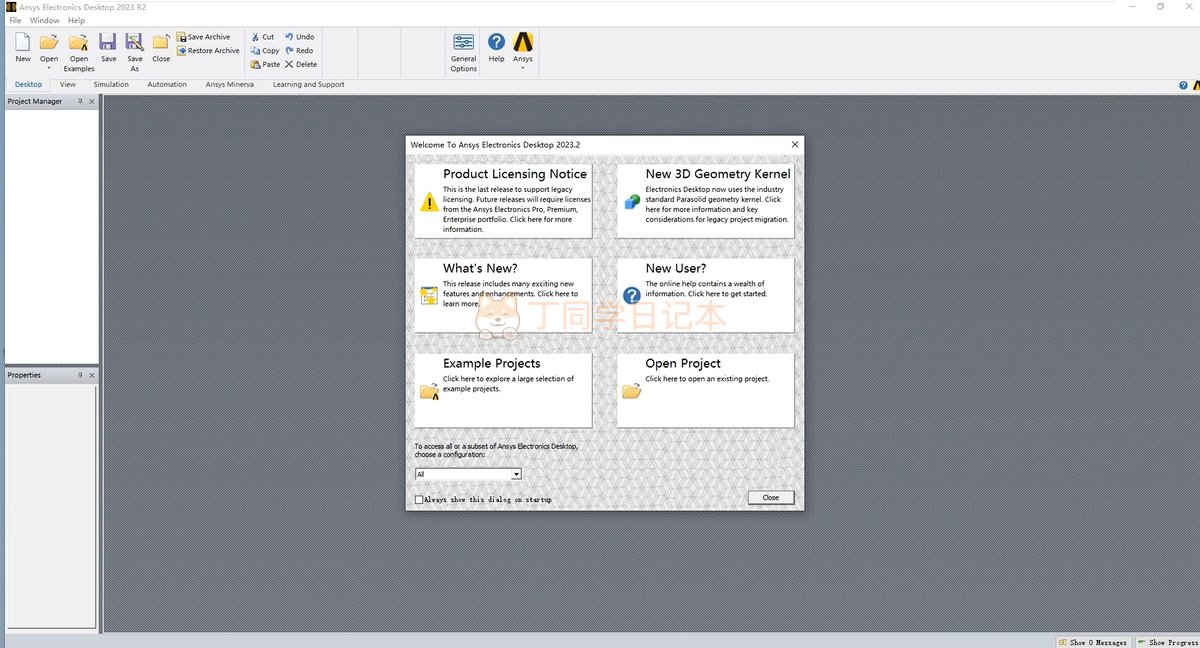This screenshot has height=648, width=1200.
Task: Click the small help icon at ribbon right
Action: pyautogui.click(x=1183, y=85)
